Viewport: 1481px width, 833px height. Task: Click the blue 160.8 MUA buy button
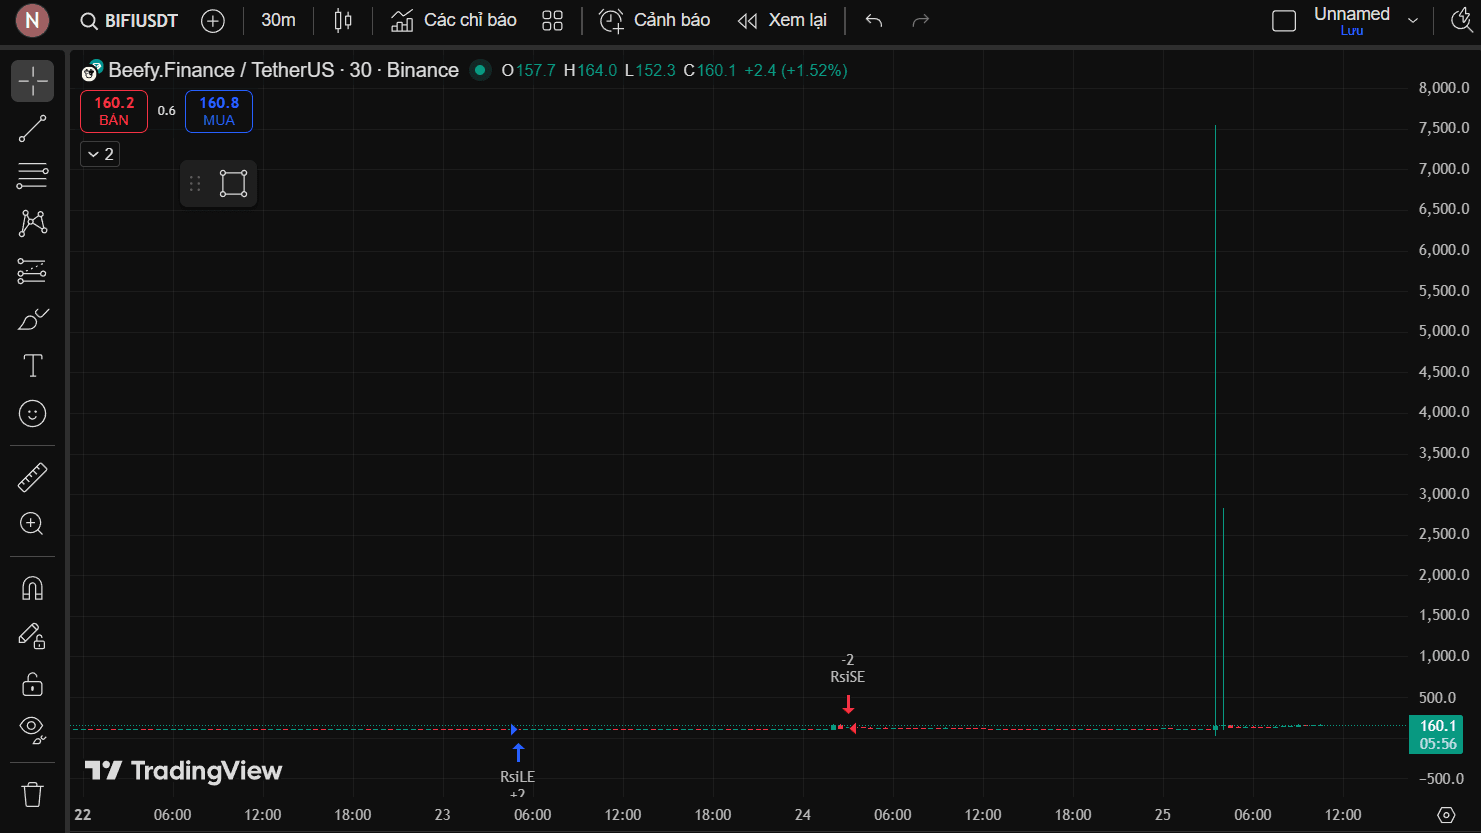pos(219,111)
